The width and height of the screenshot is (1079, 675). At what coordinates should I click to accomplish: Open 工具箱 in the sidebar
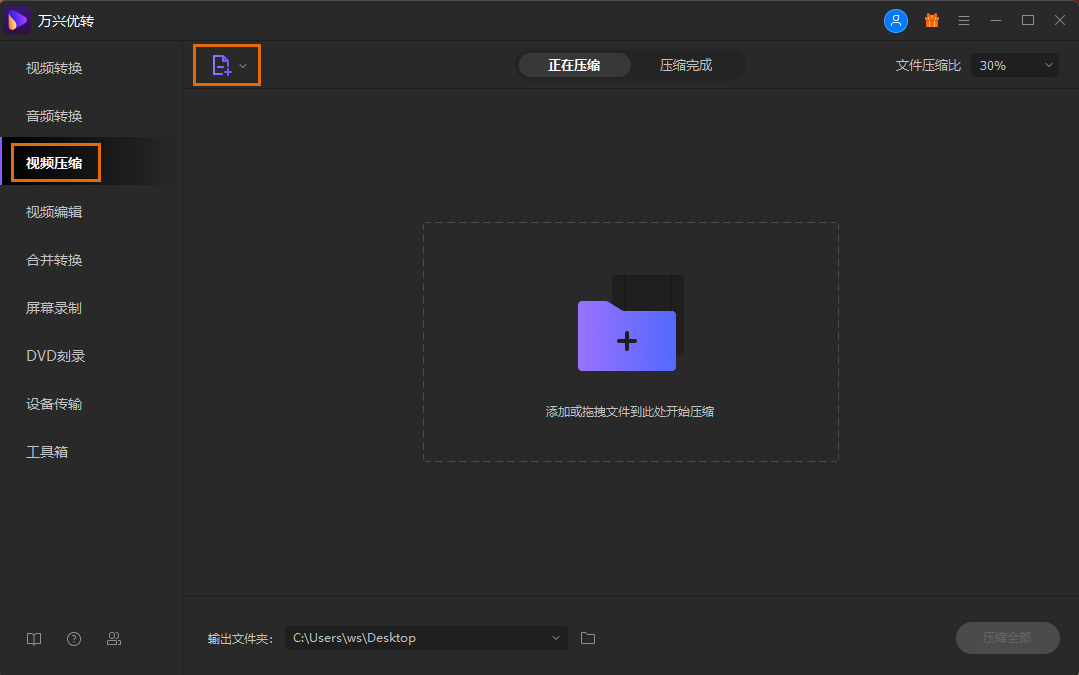click(x=47, y=452)
